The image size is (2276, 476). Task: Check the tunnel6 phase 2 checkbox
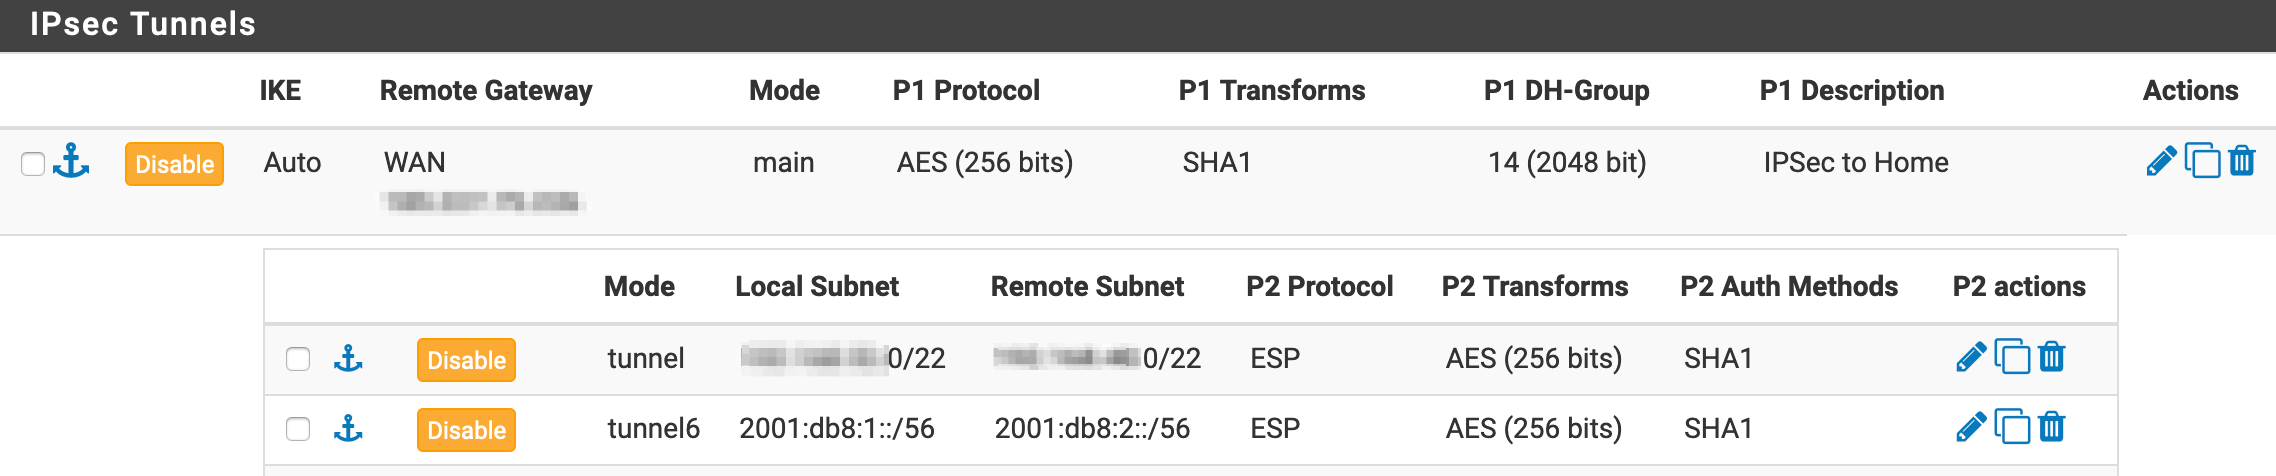[298, 429]
